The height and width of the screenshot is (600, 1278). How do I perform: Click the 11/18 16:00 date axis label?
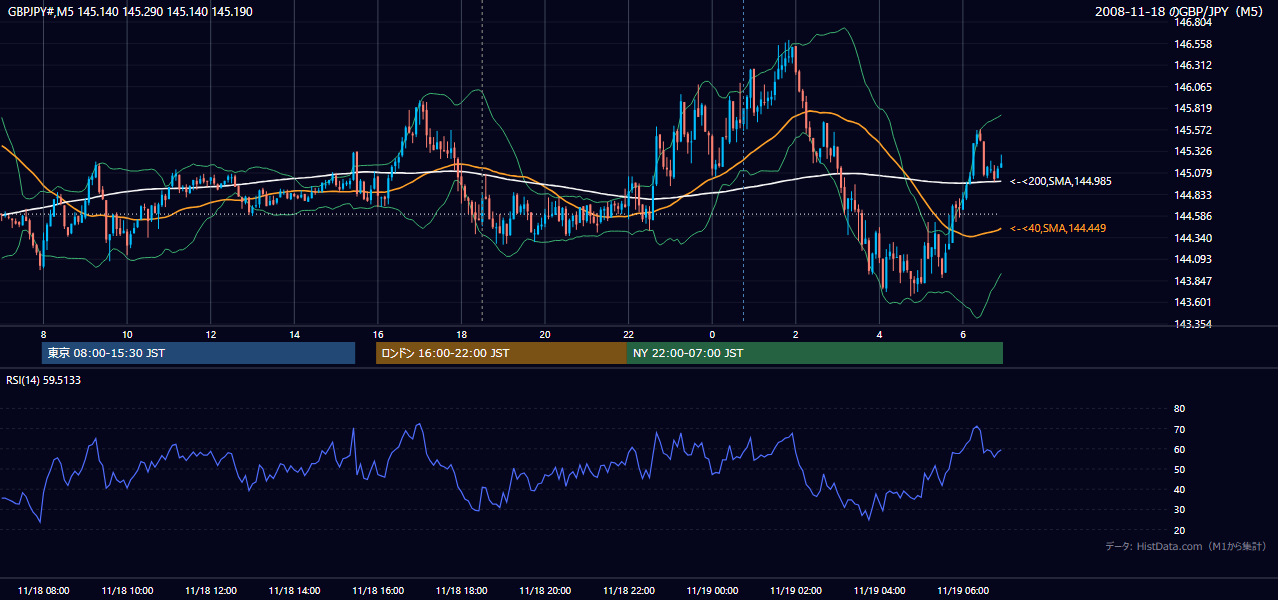click(378, 591)
